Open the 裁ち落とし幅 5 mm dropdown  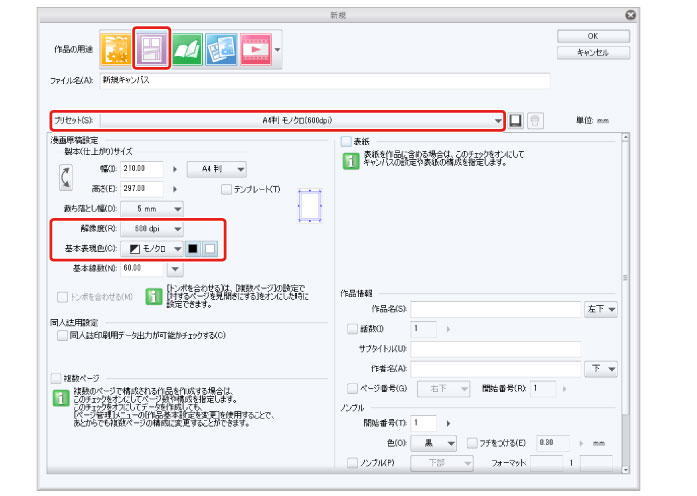point(152,208)
